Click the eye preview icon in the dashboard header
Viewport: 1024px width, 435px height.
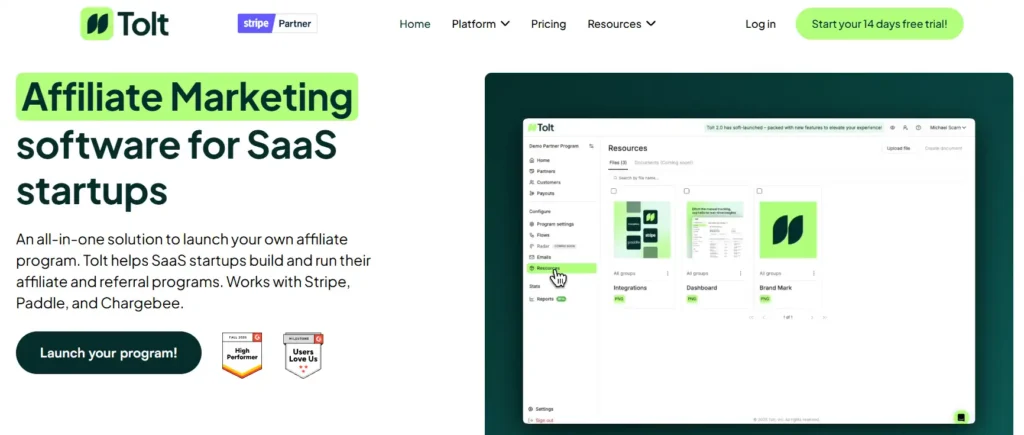(x=893, y=127)
